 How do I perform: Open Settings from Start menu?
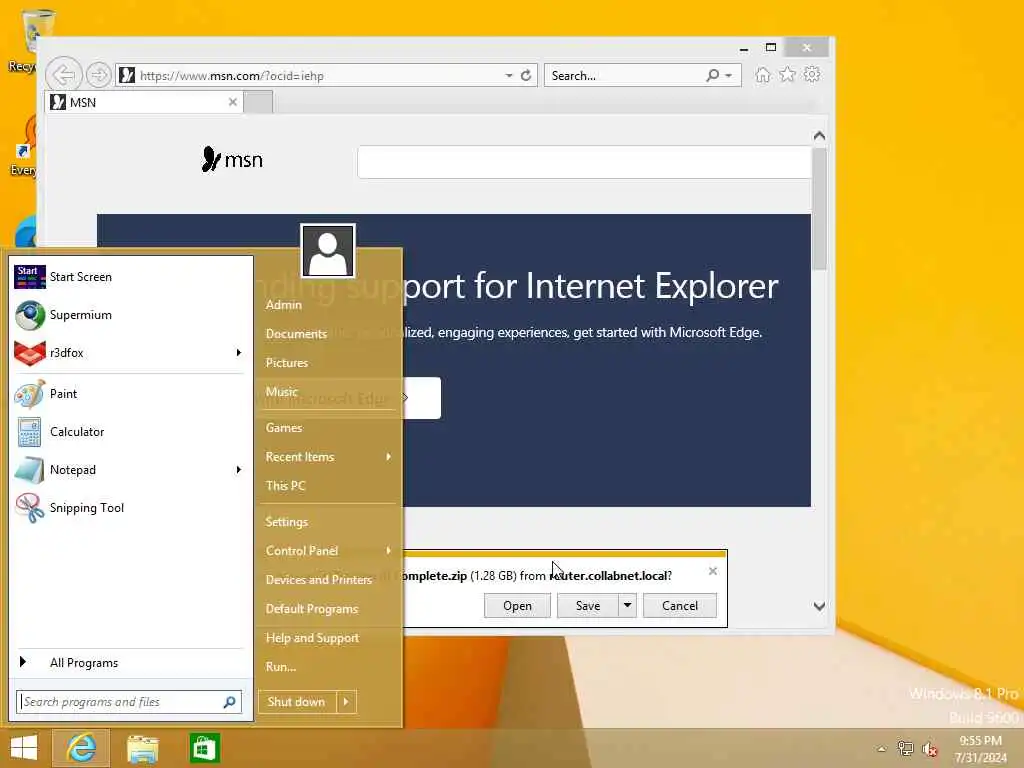287,522
